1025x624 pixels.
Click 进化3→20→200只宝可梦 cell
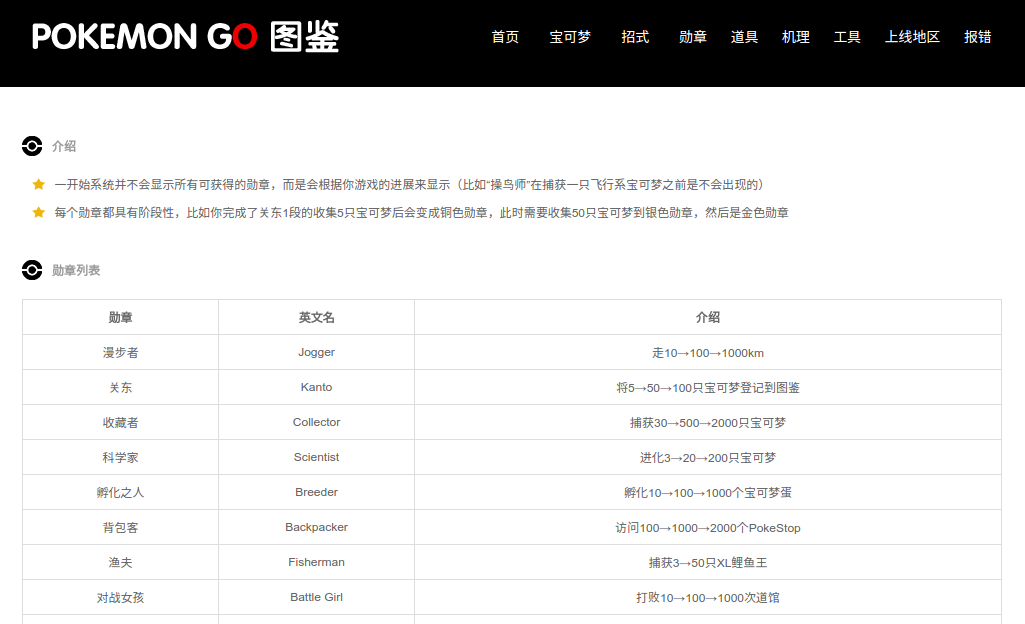click(708, 457)
